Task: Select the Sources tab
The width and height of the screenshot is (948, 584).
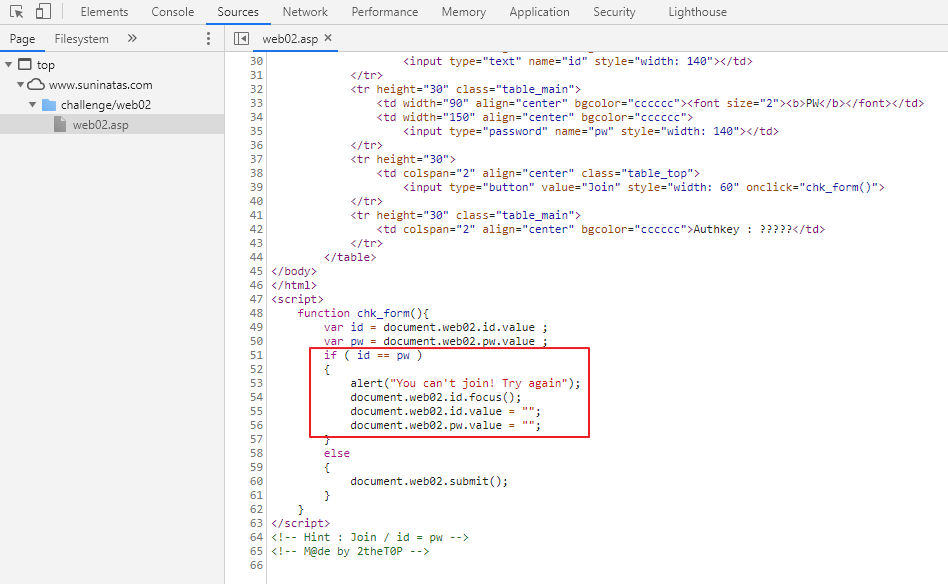Action: [238, 12]
